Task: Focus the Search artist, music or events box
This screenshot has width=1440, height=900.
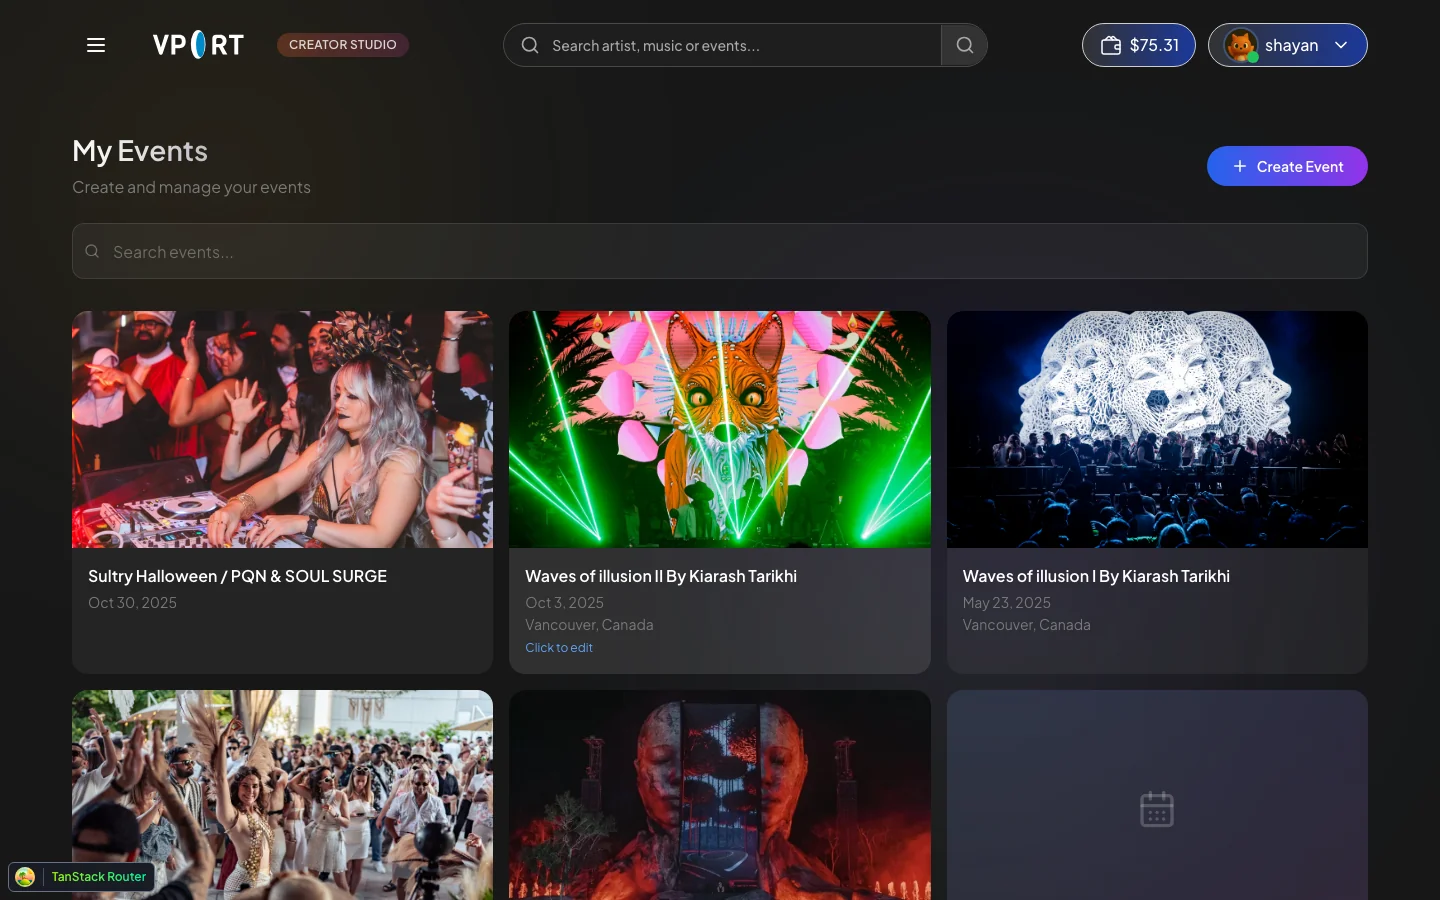Action: point(722,45)
